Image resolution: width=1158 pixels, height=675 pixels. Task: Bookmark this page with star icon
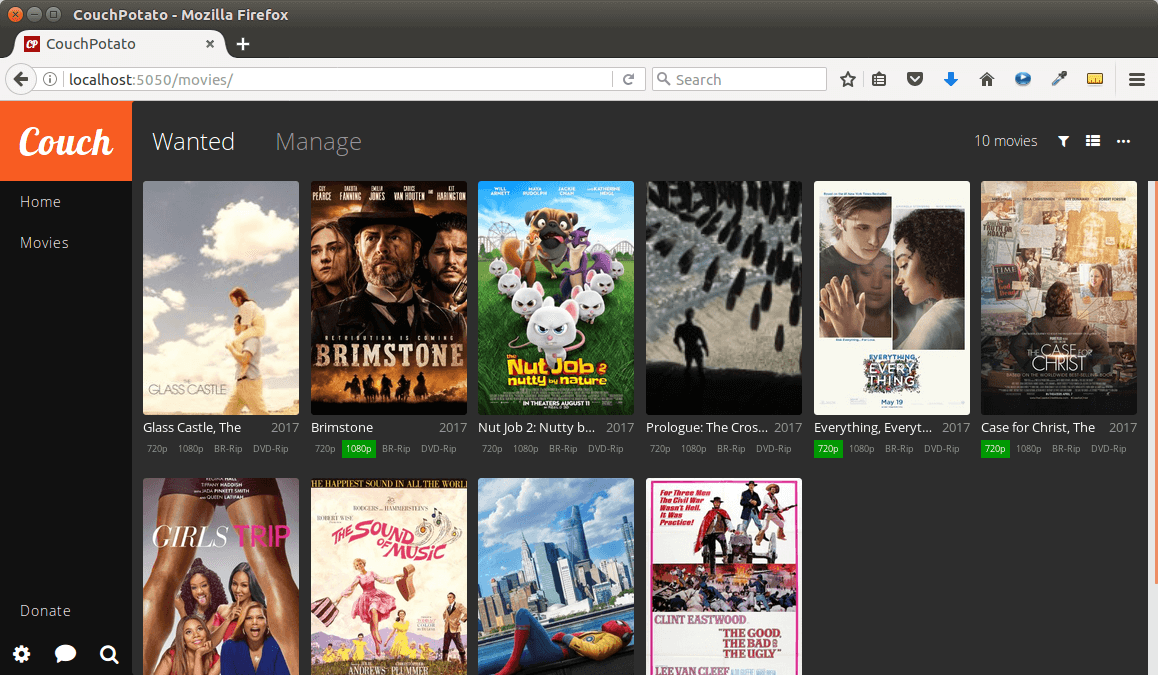point(848,80)
